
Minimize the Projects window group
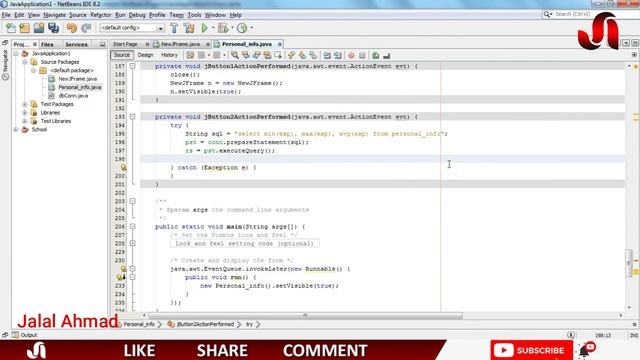point(102,44)
